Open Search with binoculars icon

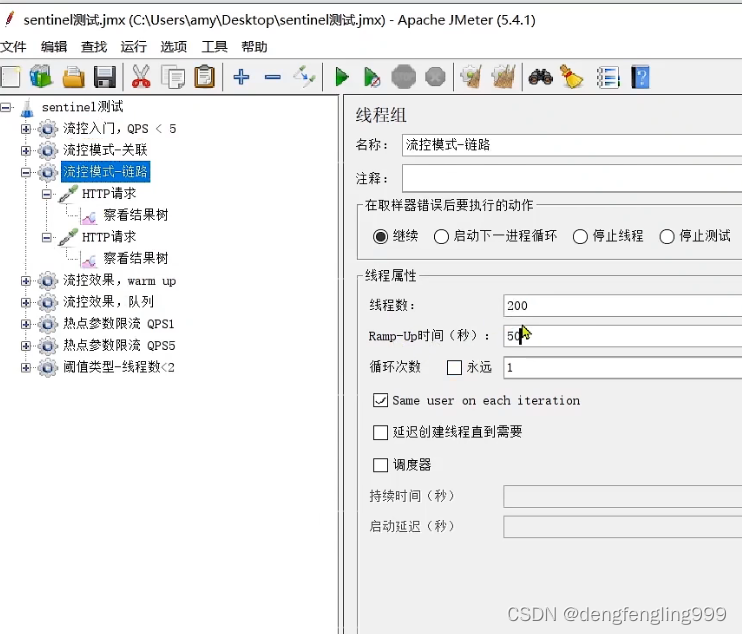[540, 77]
